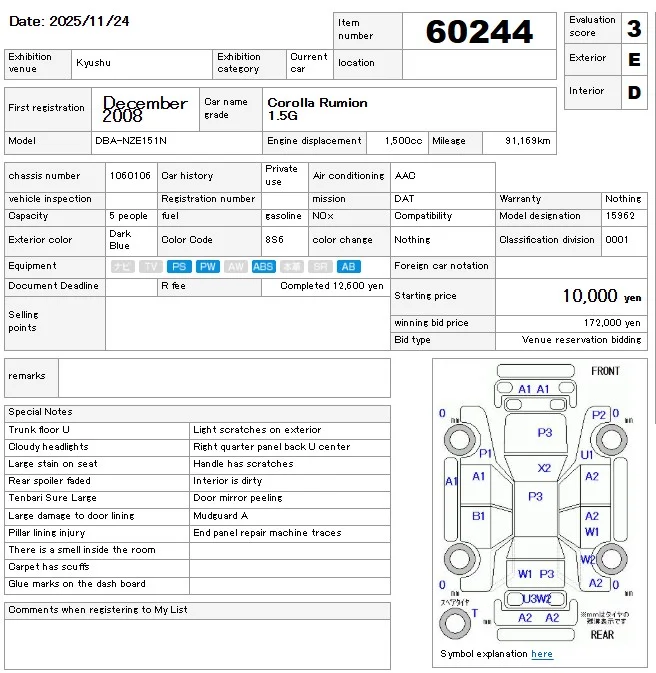
Task: Click the AB airbag equipment badge
Action: [x=348, y=267]
